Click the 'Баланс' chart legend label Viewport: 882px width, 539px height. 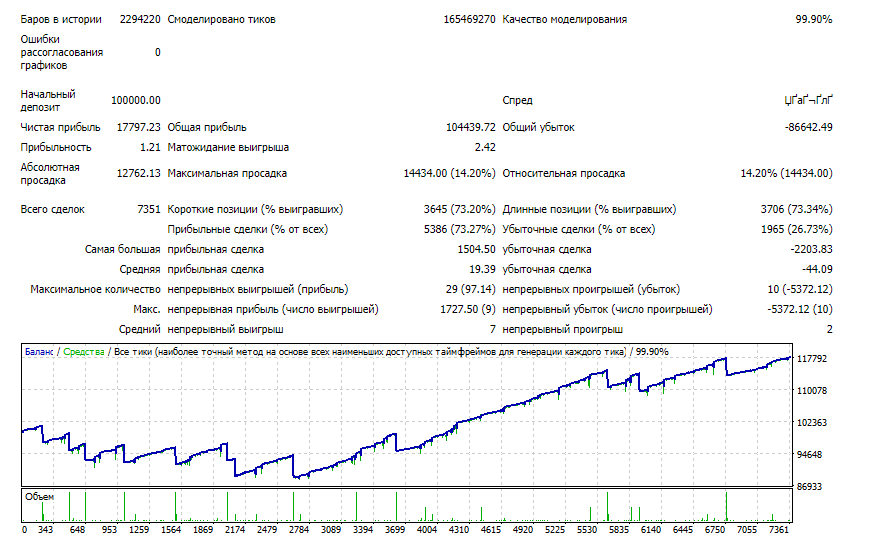click(39, 352)
